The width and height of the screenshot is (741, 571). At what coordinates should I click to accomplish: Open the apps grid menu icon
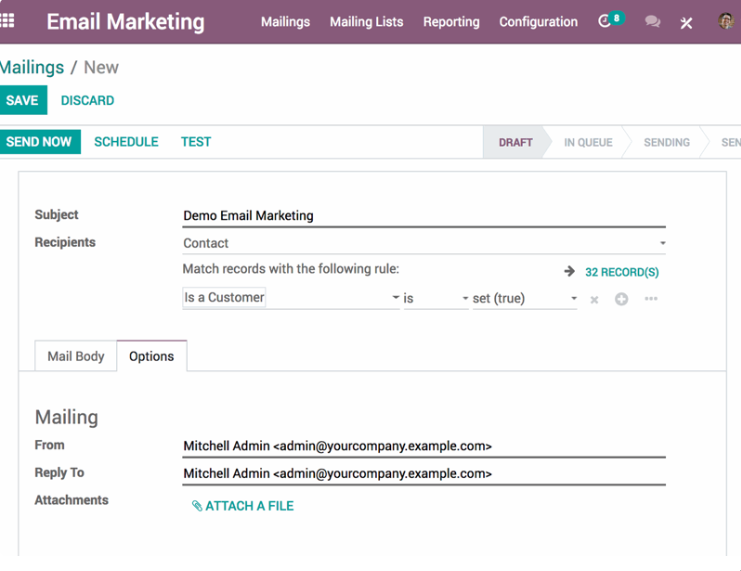pyautogui.click(x=8, y=21)
